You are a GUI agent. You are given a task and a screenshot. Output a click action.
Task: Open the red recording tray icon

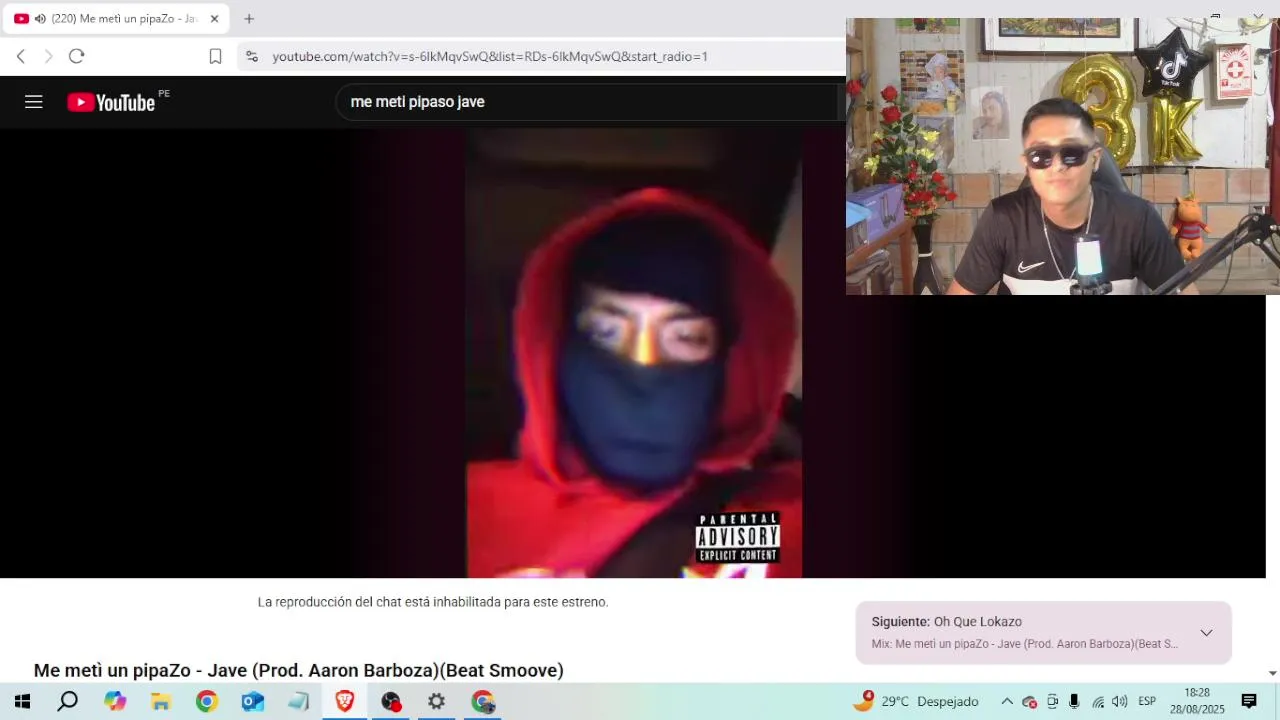(1029, 702)
